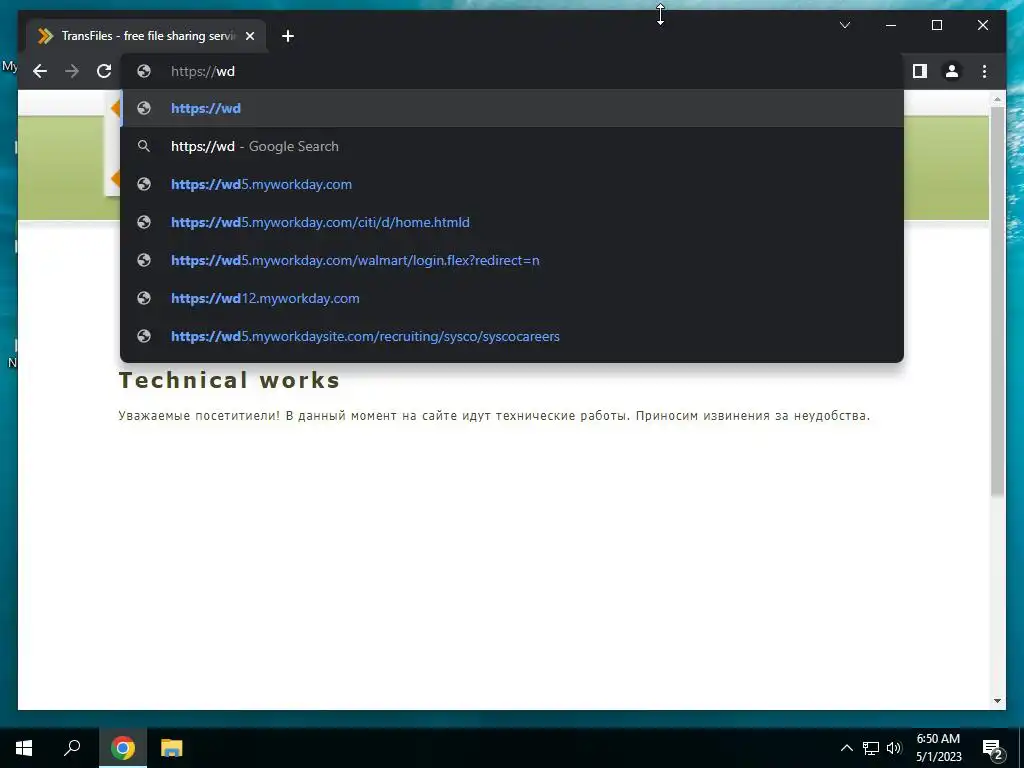Image resolution: width=1024 pixels, height=768 pixels.
Task: Select the https://wd5.myworkday.com suggestion
Action: [512, 184]
